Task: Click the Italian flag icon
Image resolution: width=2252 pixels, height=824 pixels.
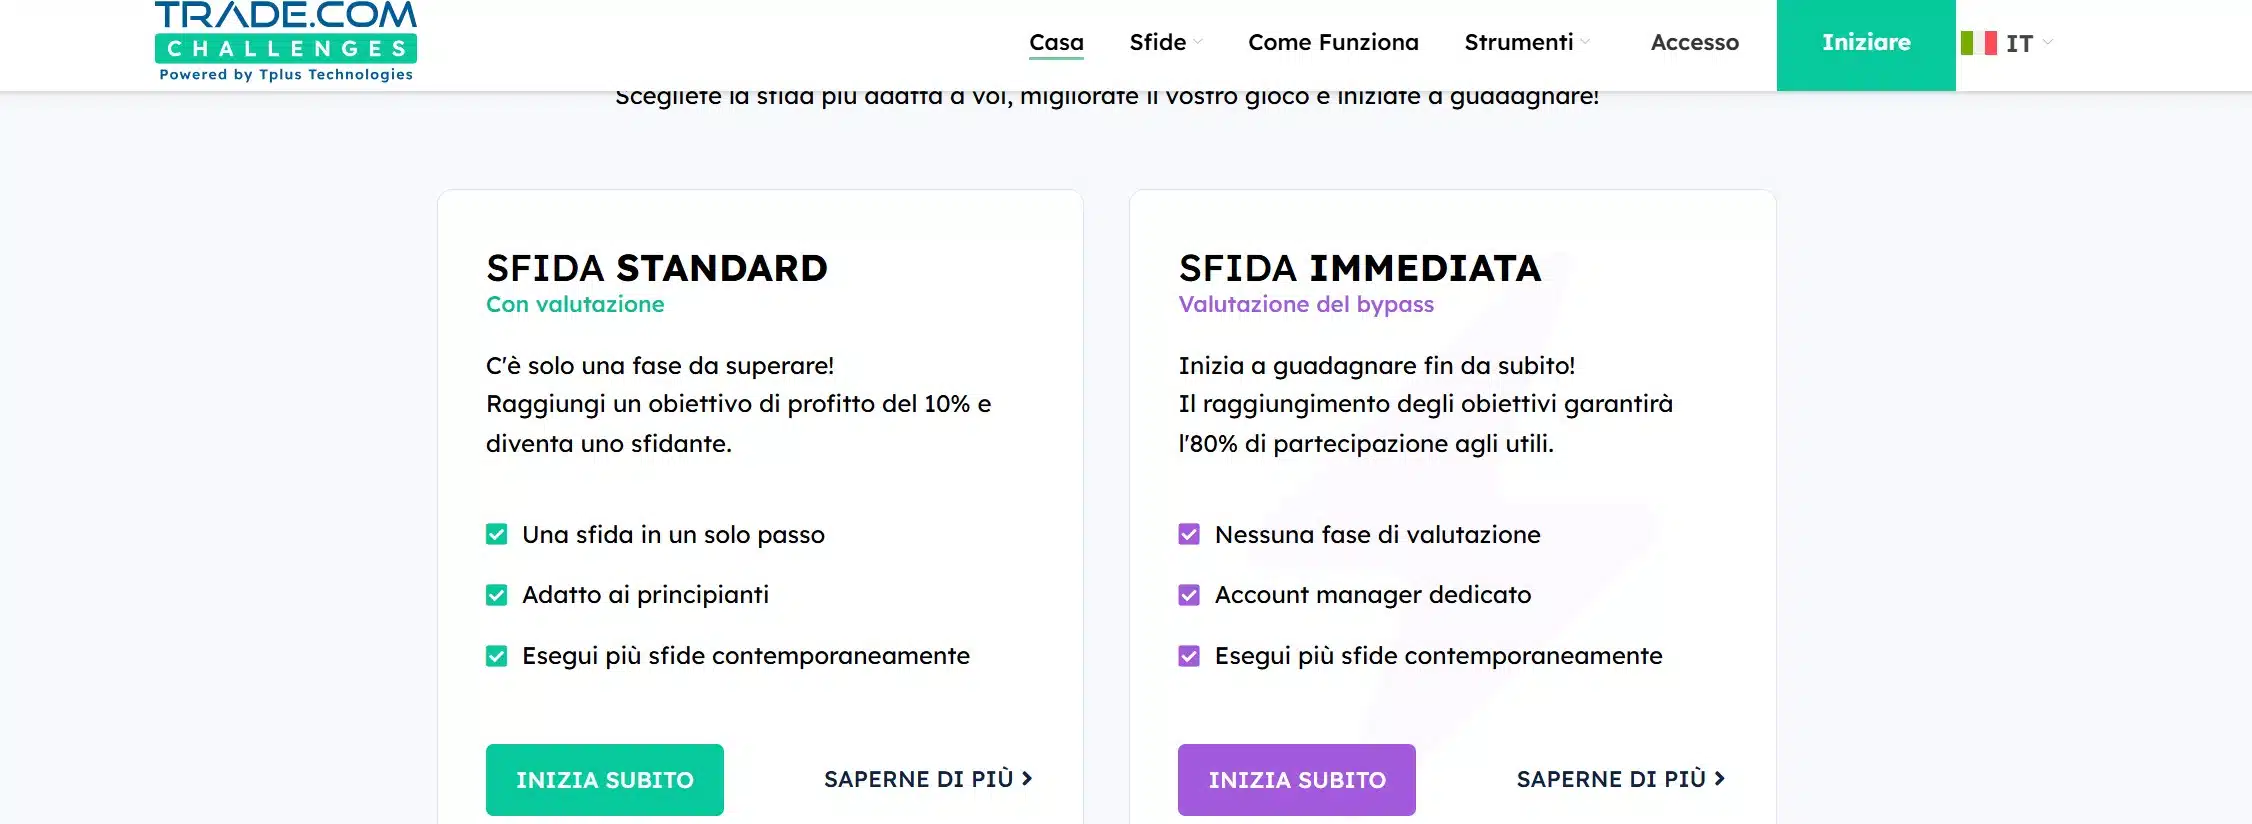Action: pos(1978,43)
